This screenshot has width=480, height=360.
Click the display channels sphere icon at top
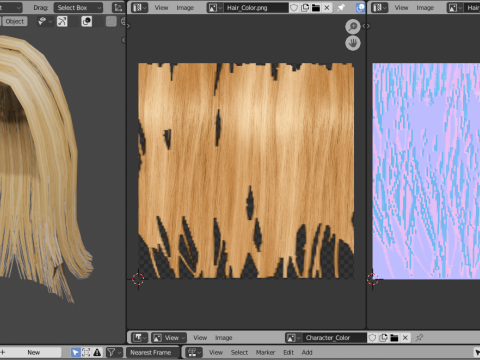(x=360, y=7)
